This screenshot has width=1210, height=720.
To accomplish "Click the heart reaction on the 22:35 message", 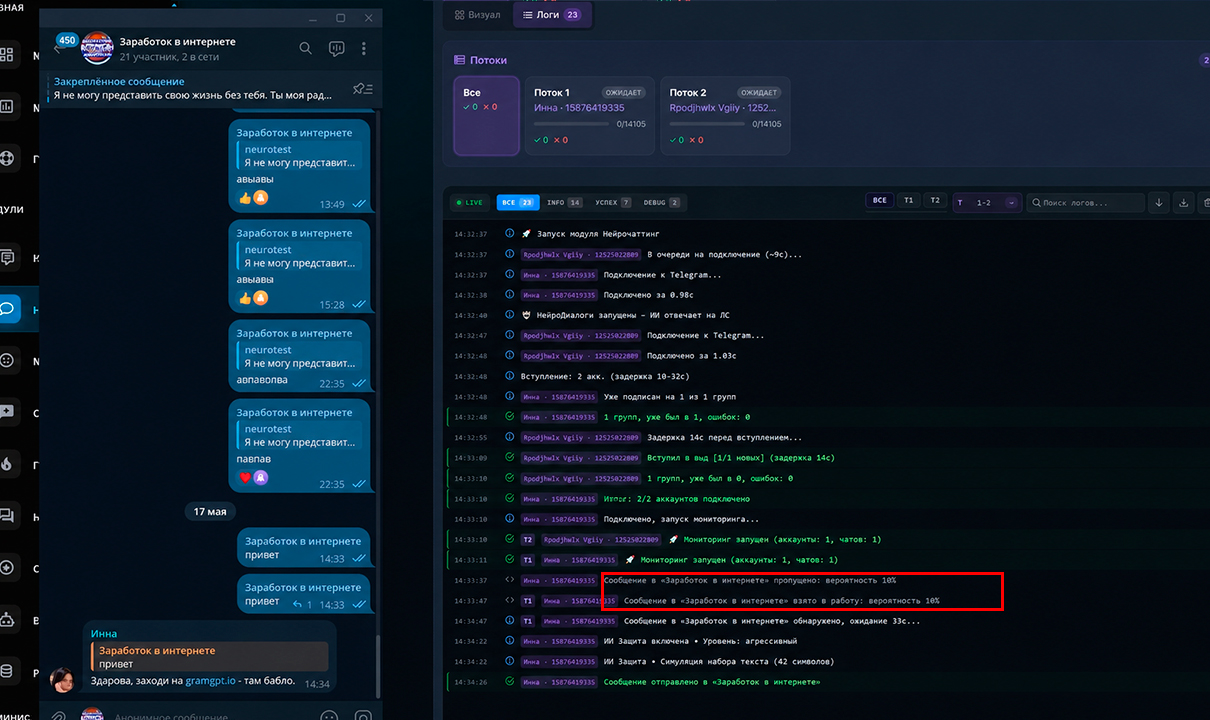I will tap(245, 477).
